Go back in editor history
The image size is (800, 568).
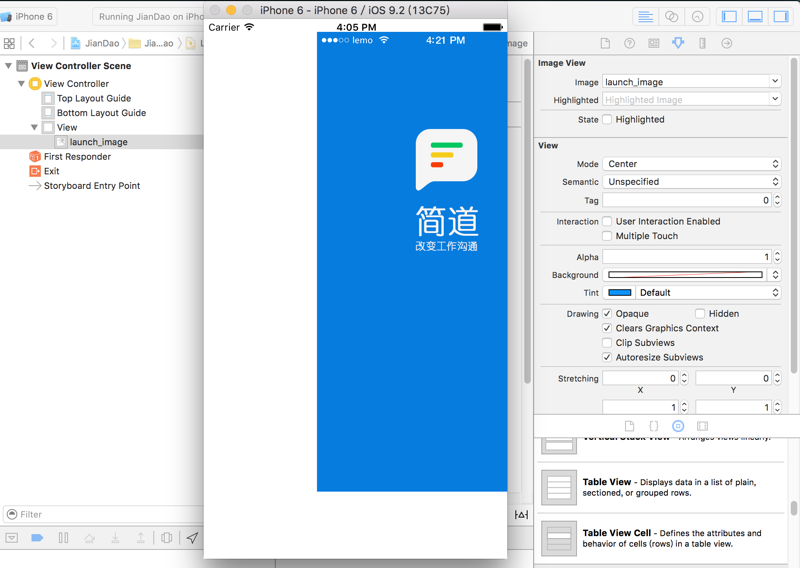(x=32, y=43)
